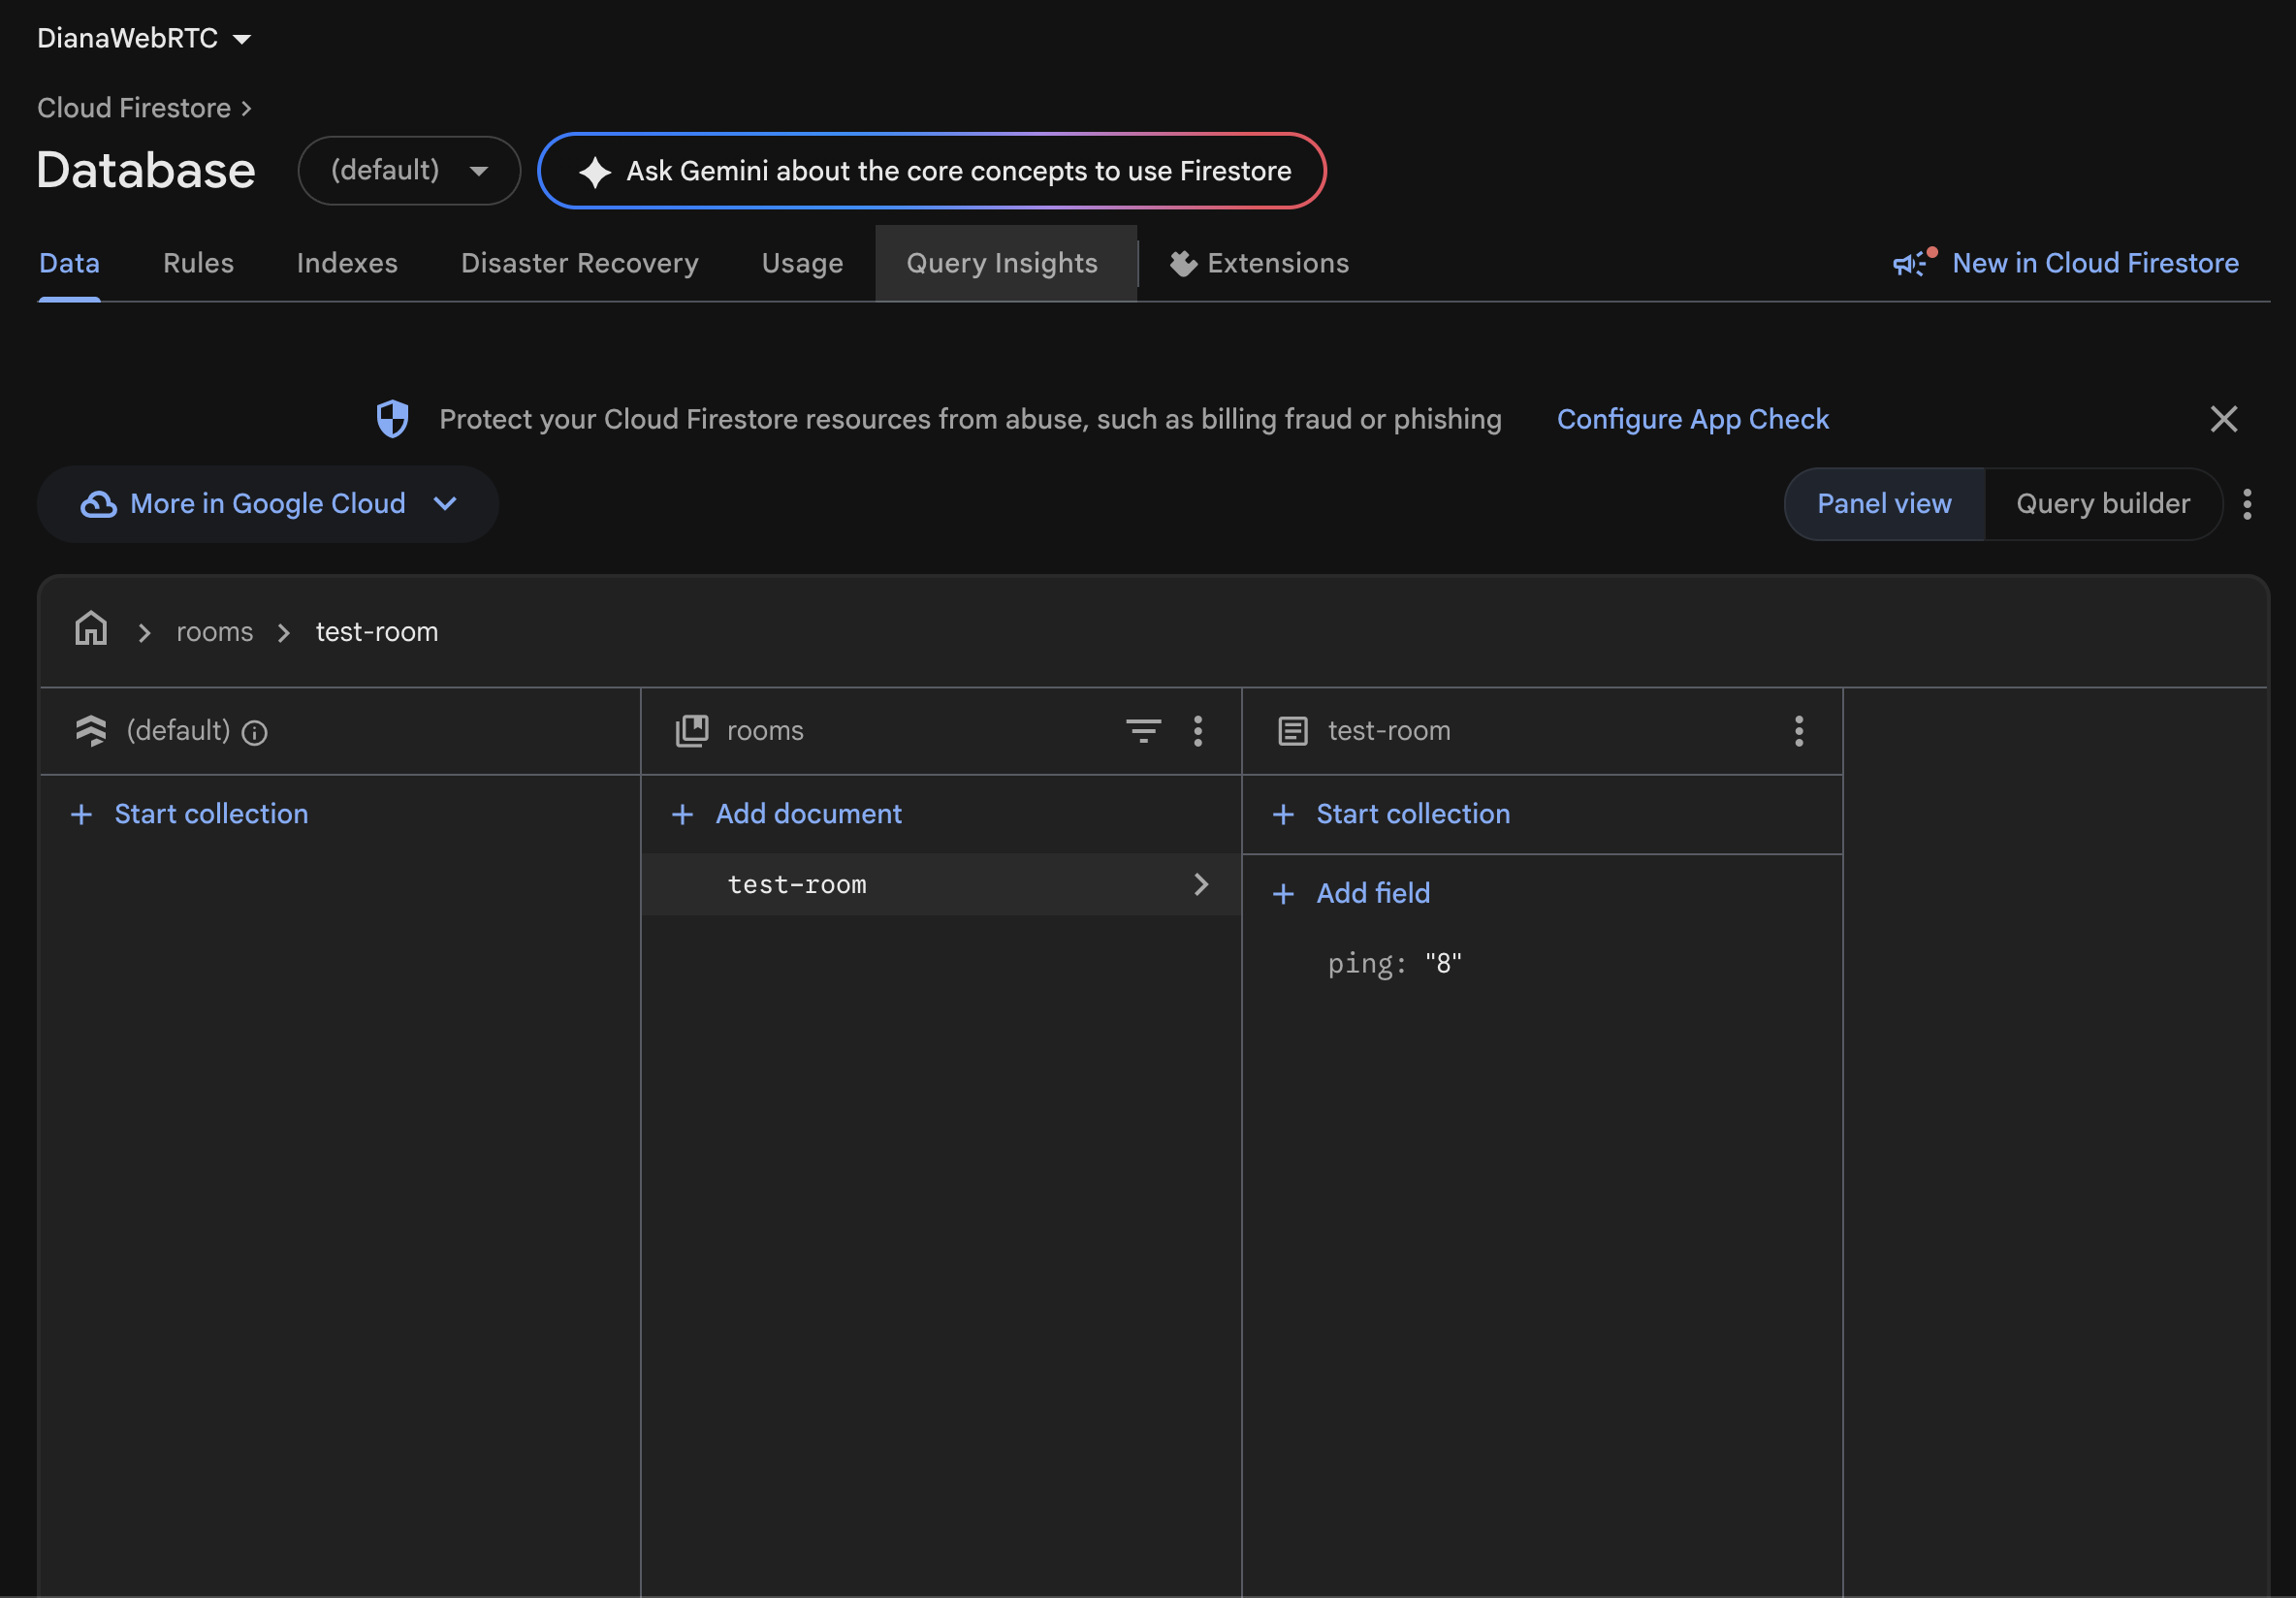Screen dimensions: 2296x1598
Task: Switch to Query builder view
Action: coord(2103,504)
